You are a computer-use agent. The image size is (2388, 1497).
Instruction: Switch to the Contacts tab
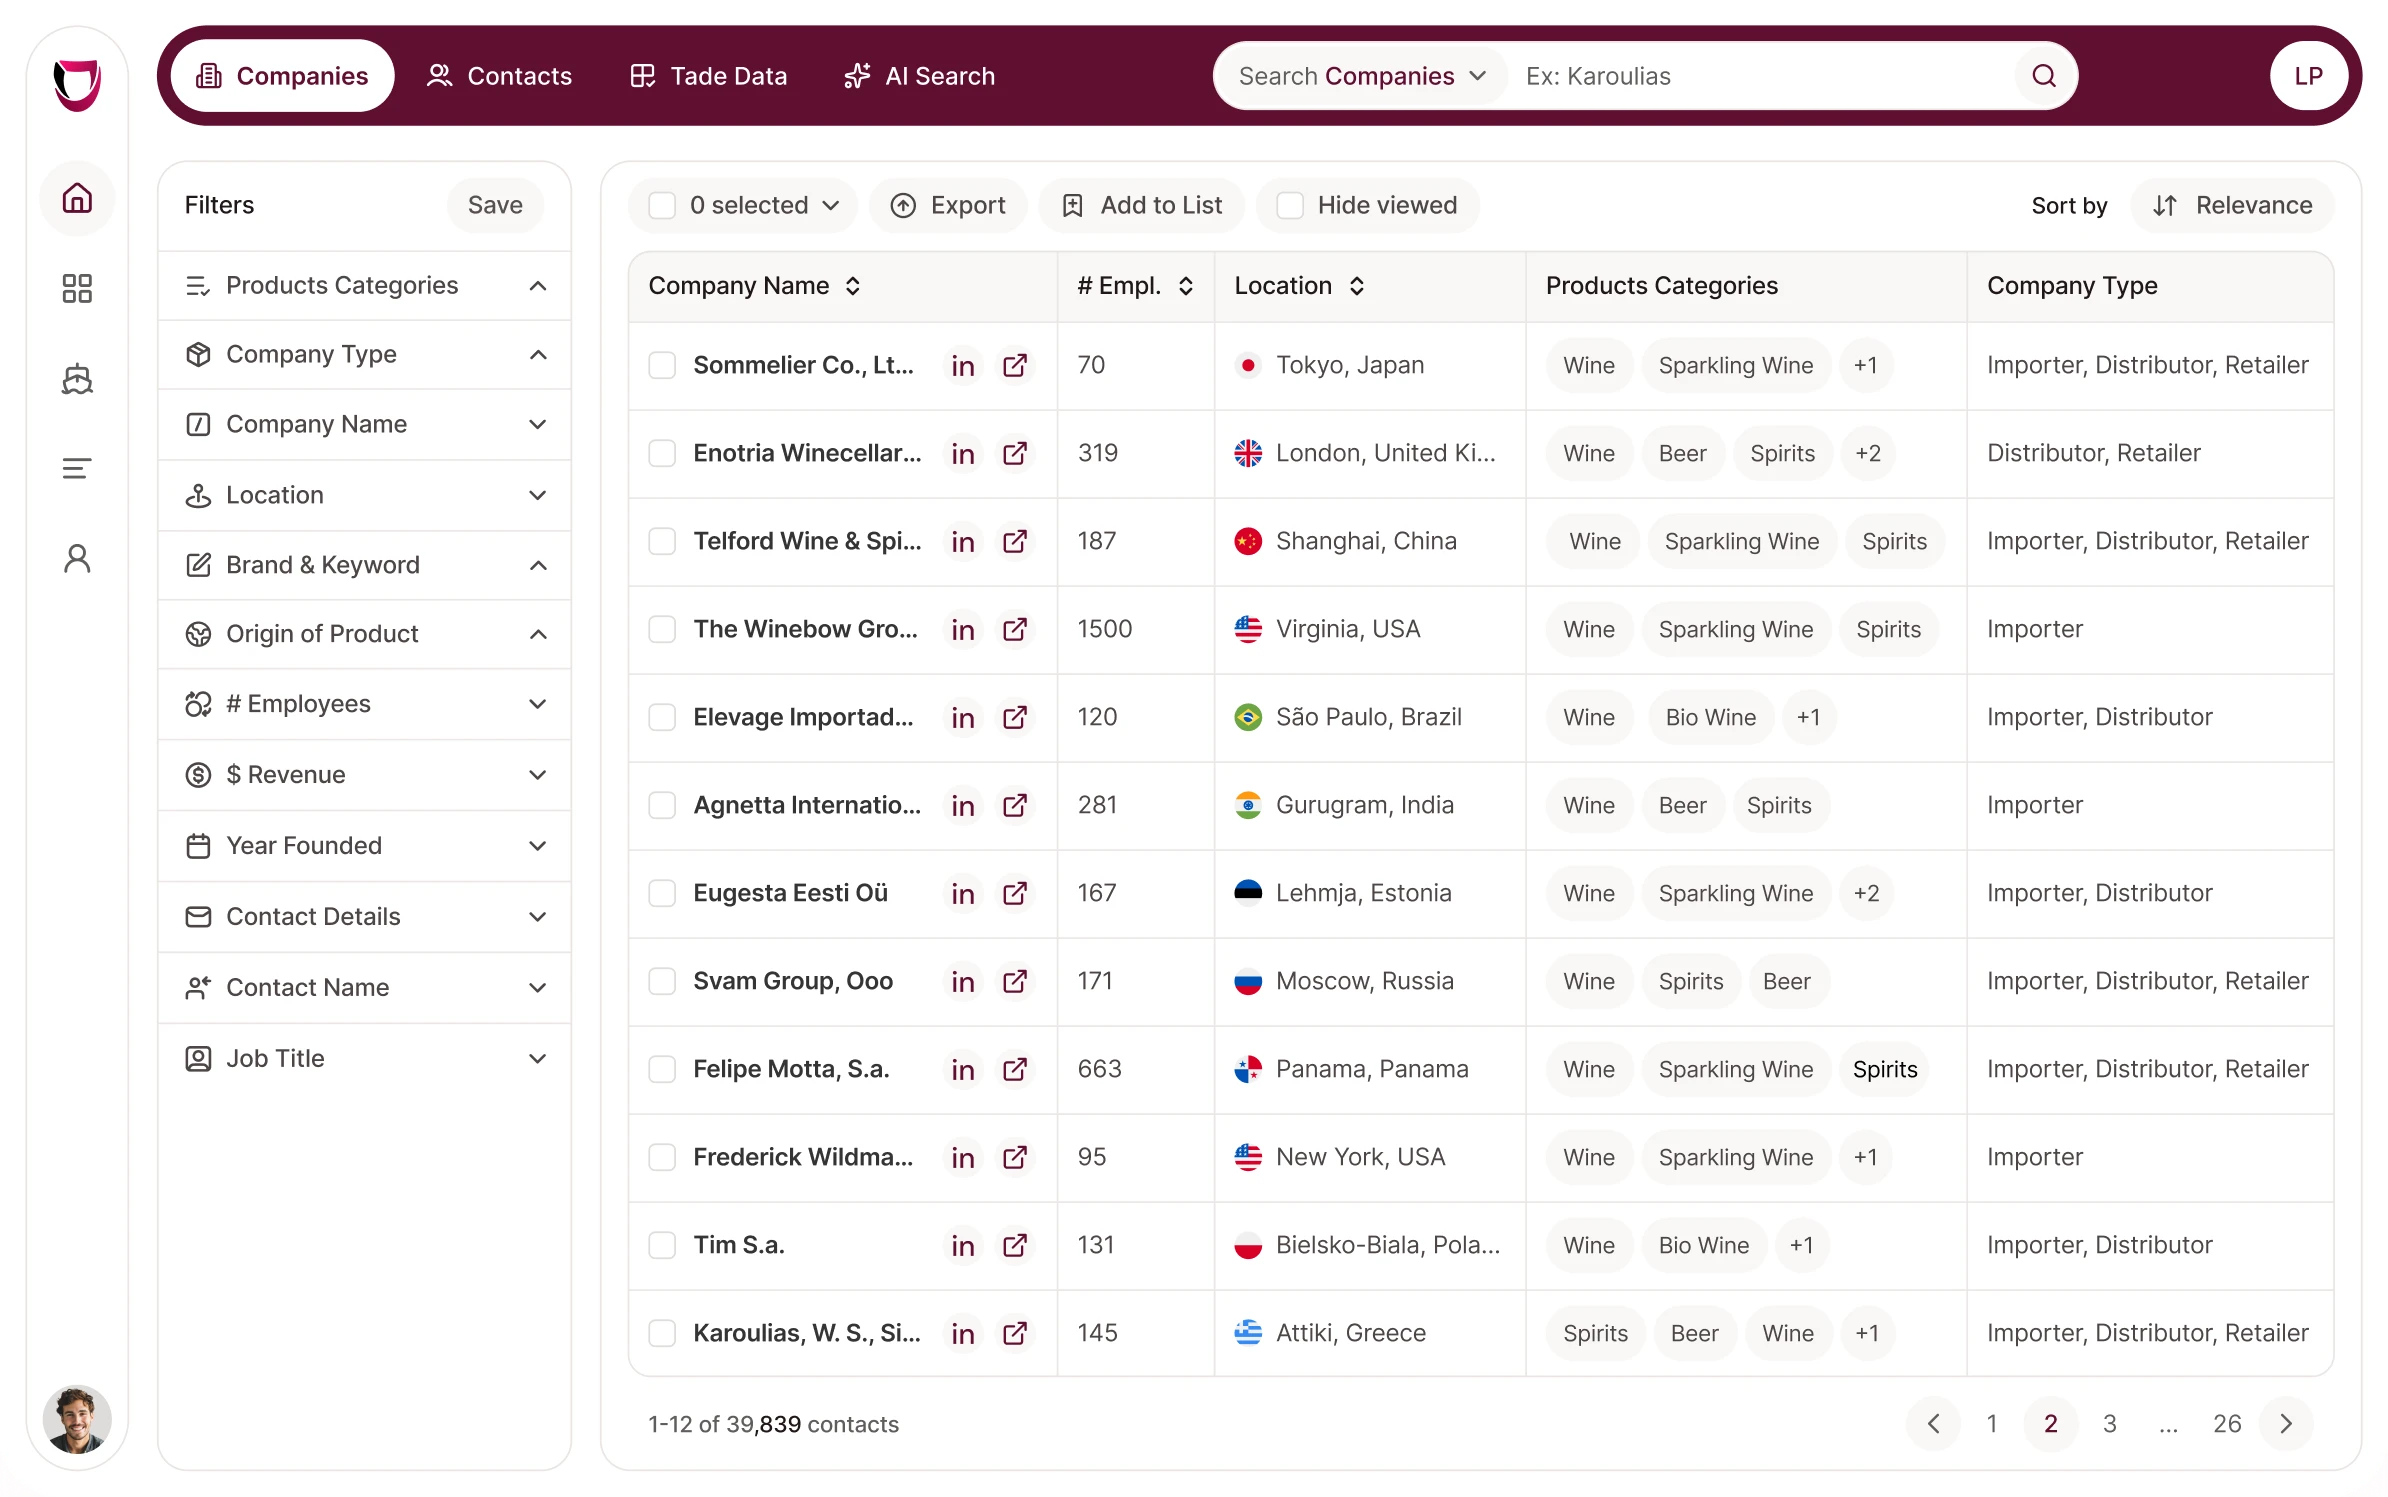499,76
